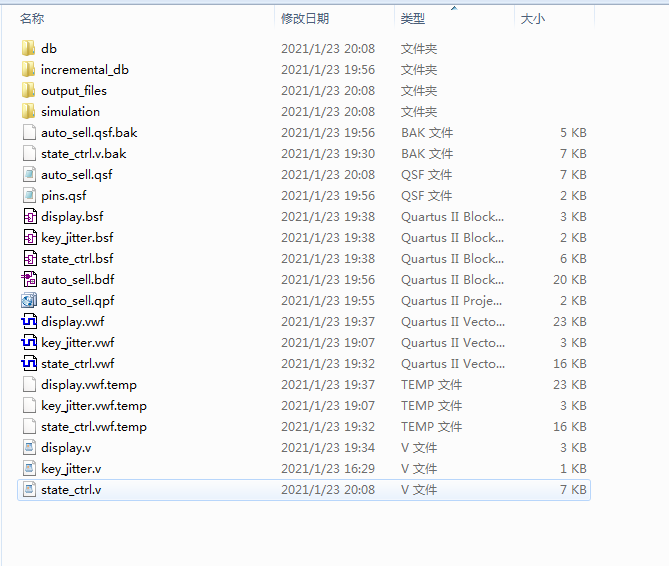Select the file name pins.qsf
The image size is (669, 566).
coord(64,196)
